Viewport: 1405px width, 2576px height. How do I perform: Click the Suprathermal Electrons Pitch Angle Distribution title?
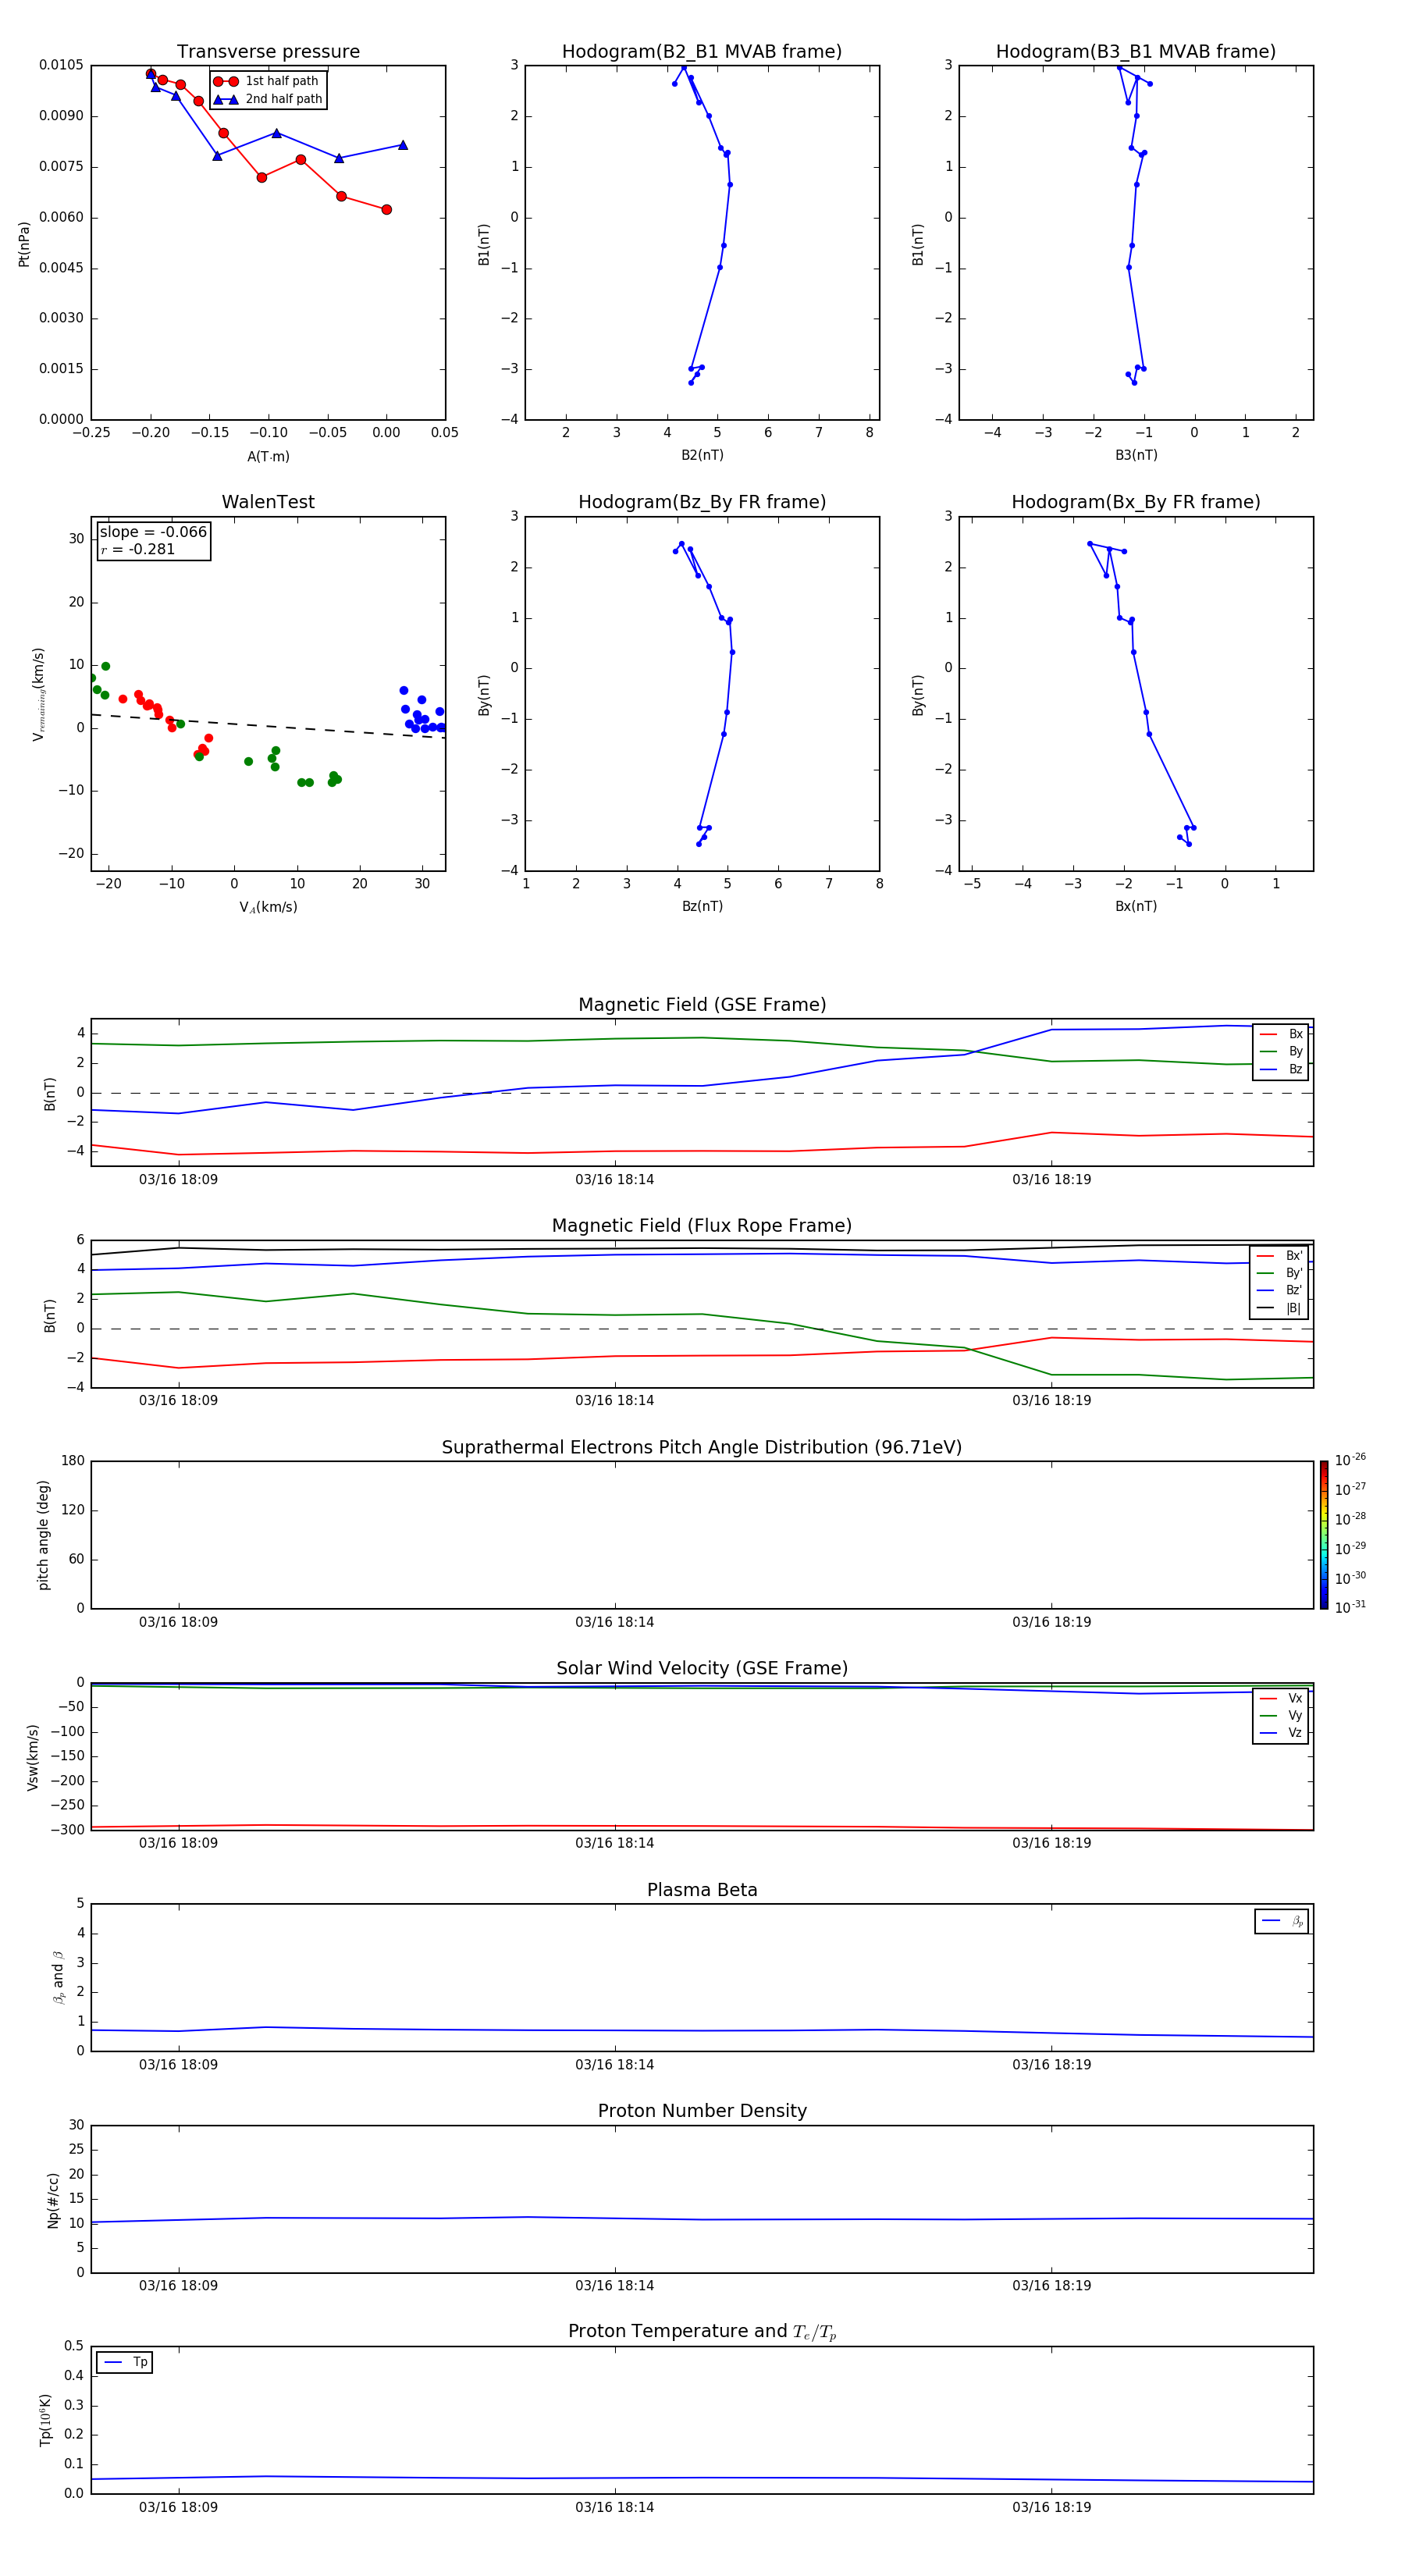pos(702,1448)
